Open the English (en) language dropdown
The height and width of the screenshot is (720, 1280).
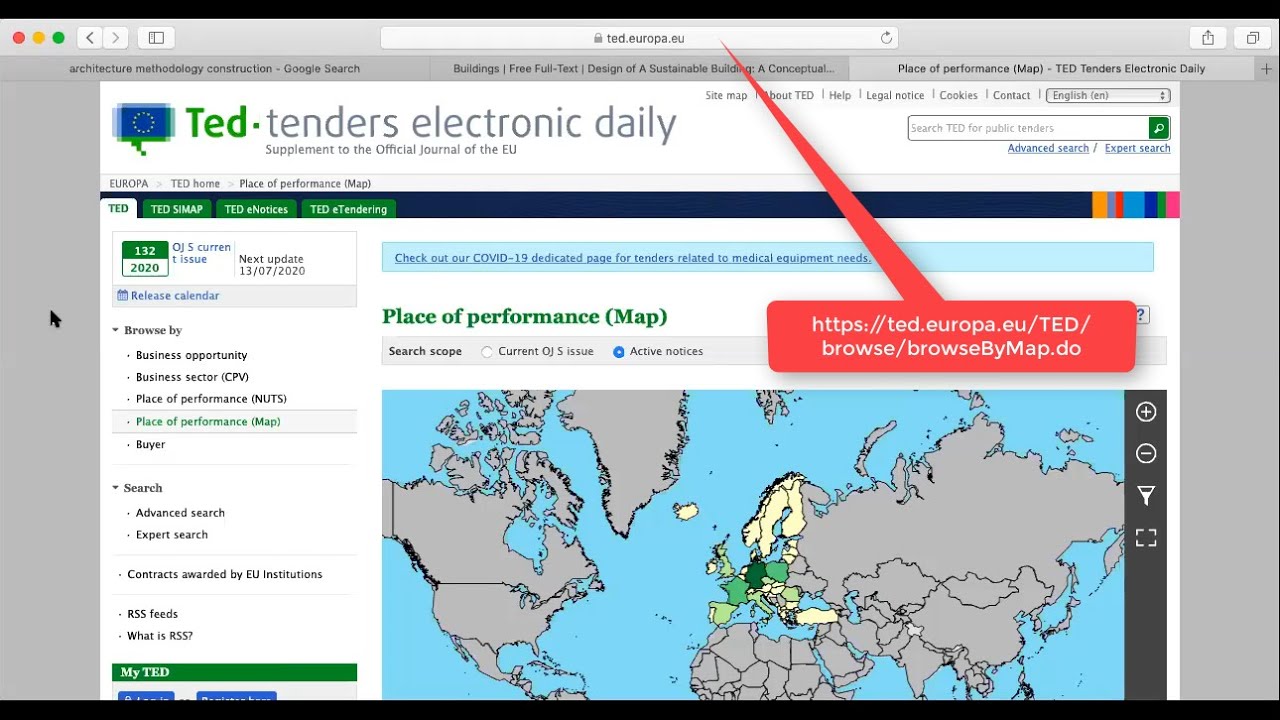[1108, 96]
